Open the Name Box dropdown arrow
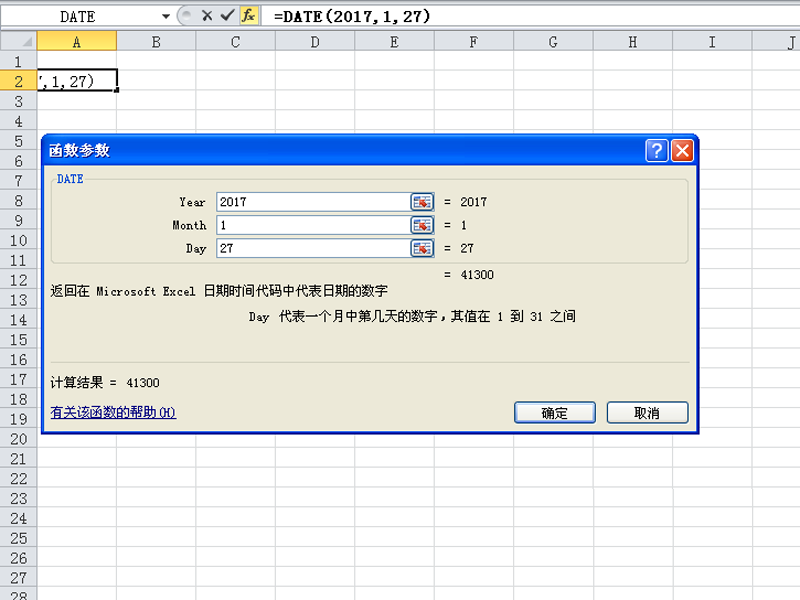The image size is (800, 600). coord(166,15)
